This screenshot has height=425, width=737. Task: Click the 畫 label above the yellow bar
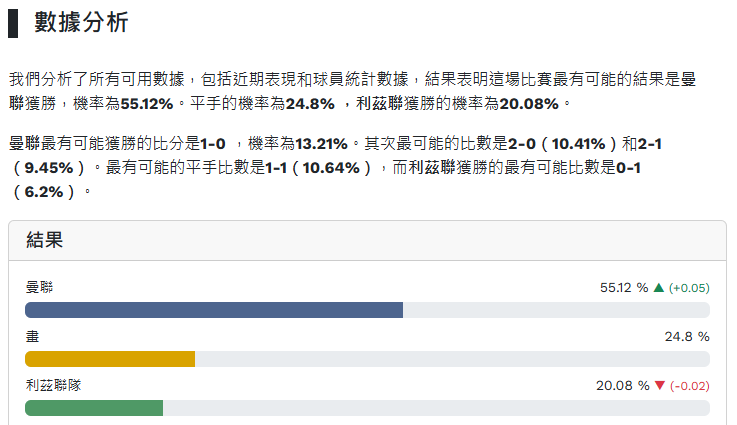[x=32, y=337]
